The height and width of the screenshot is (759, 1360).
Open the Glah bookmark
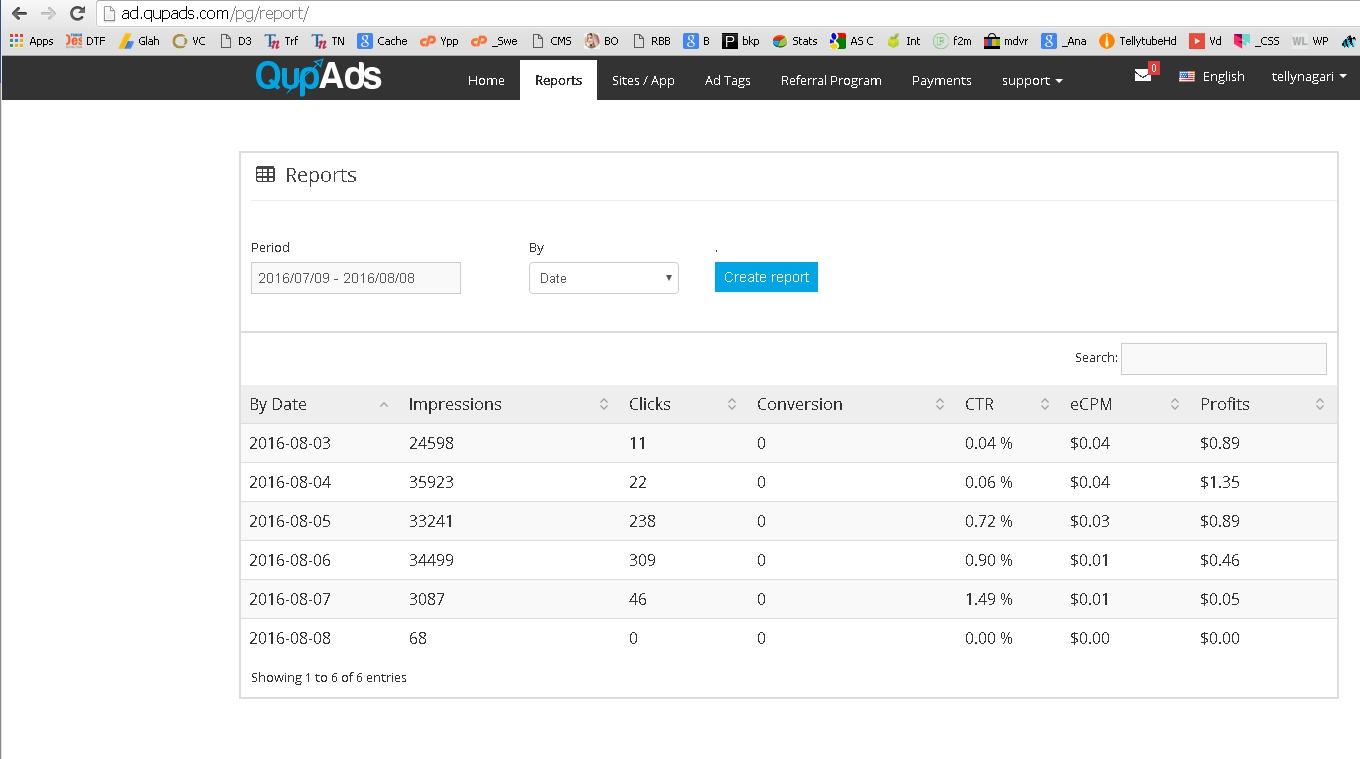click(x=139, y=41)
